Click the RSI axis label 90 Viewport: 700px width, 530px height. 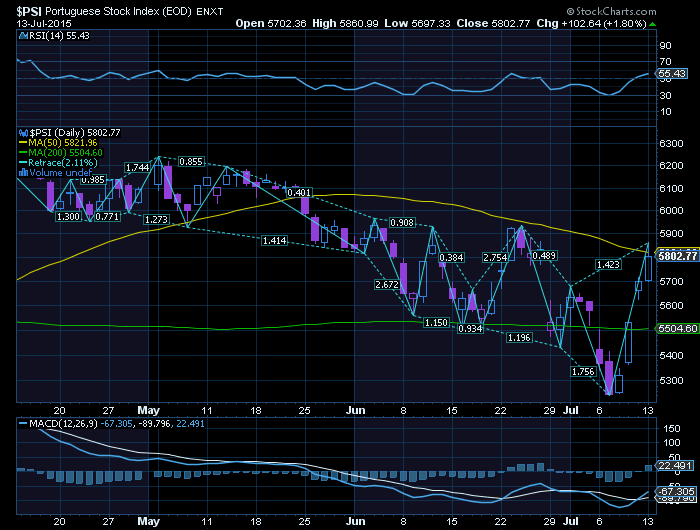(665, 46)
